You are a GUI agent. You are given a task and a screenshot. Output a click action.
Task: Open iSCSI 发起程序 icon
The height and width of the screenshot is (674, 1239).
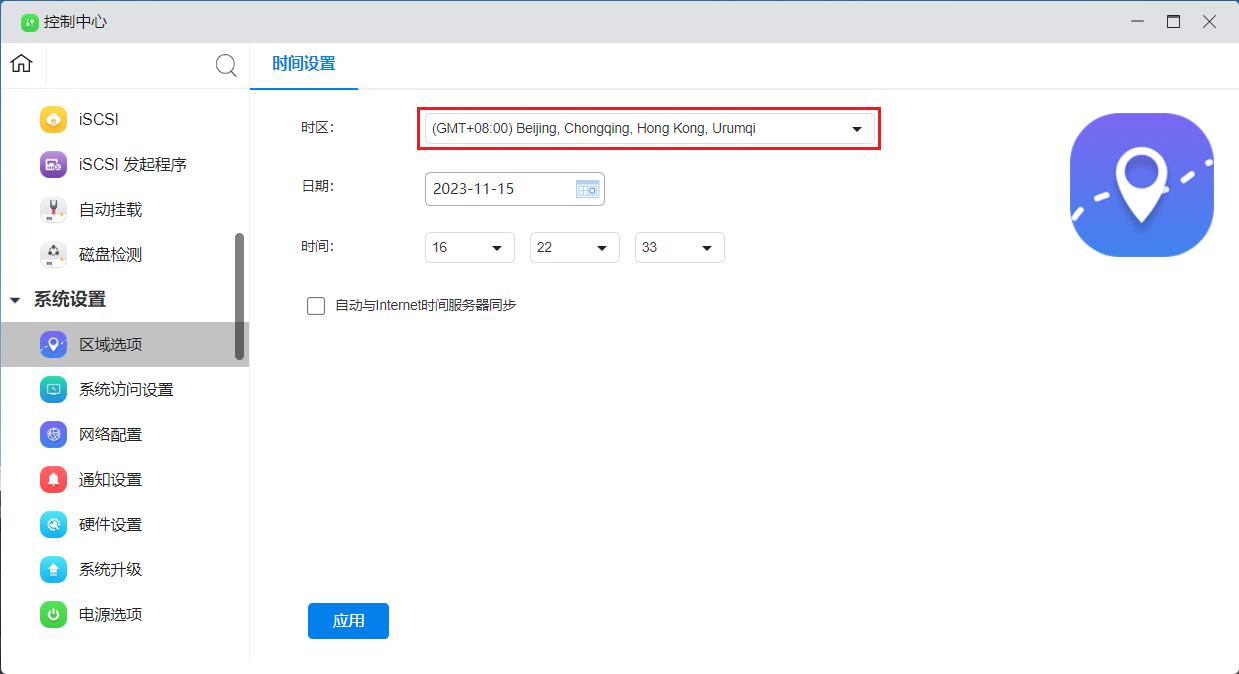[x=53, y=164]
